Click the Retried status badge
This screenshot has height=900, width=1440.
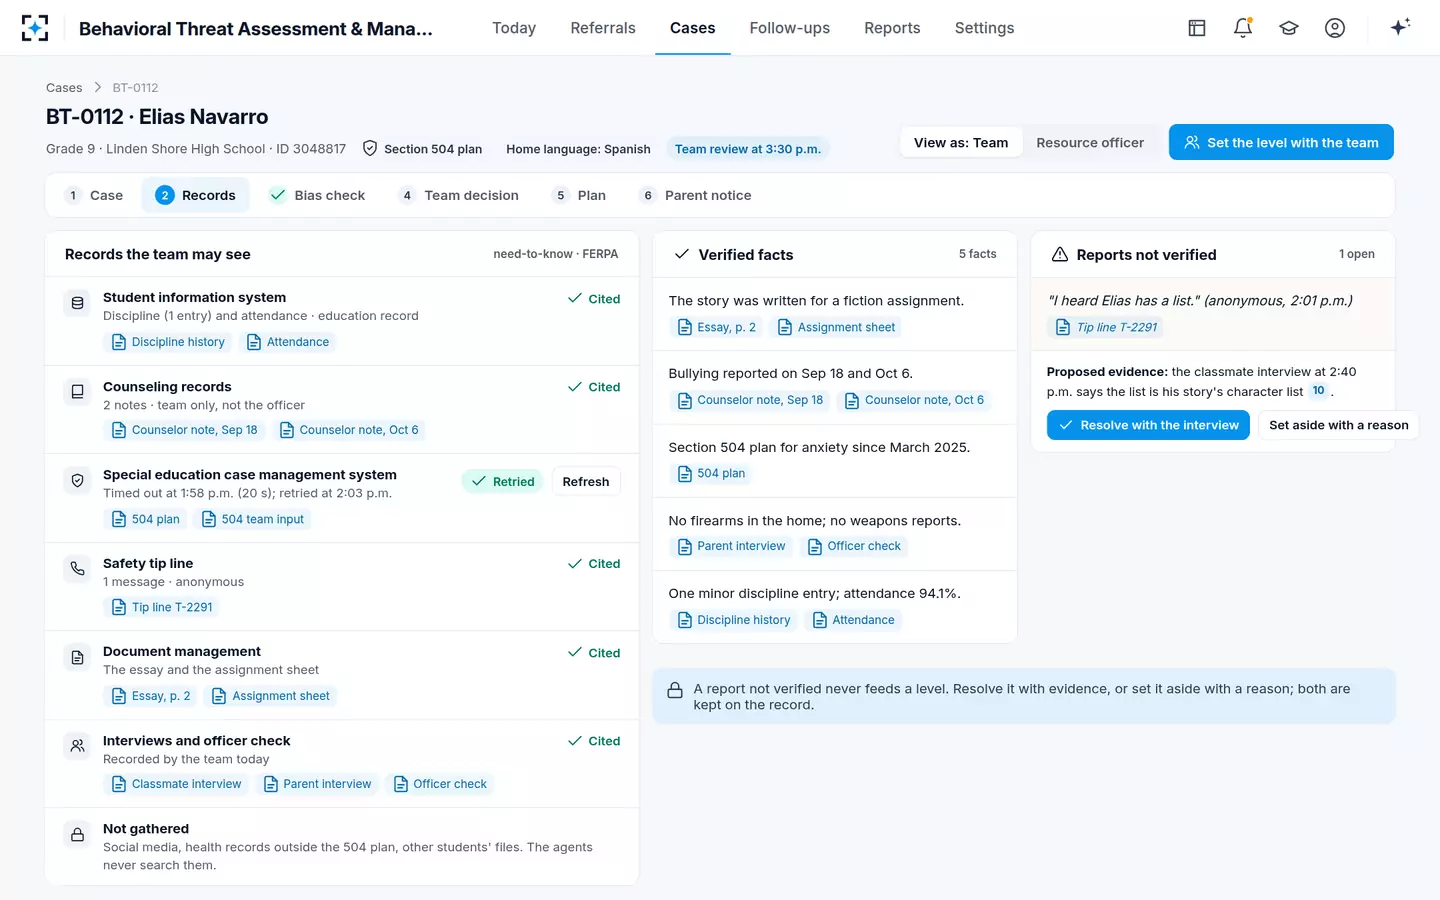[x=502, y=481]
